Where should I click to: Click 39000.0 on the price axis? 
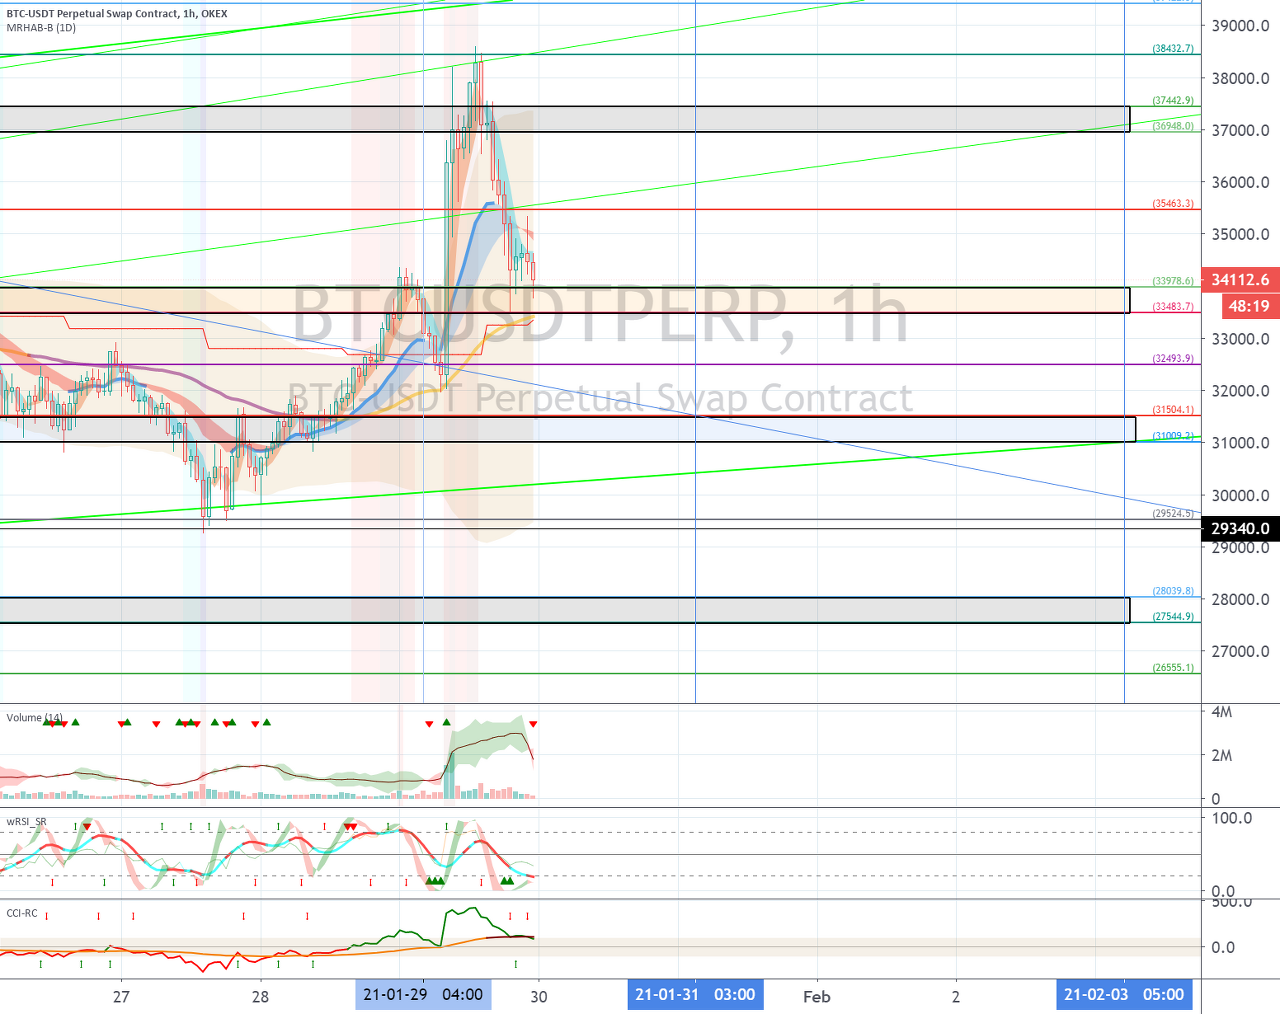click(1240, 26)
